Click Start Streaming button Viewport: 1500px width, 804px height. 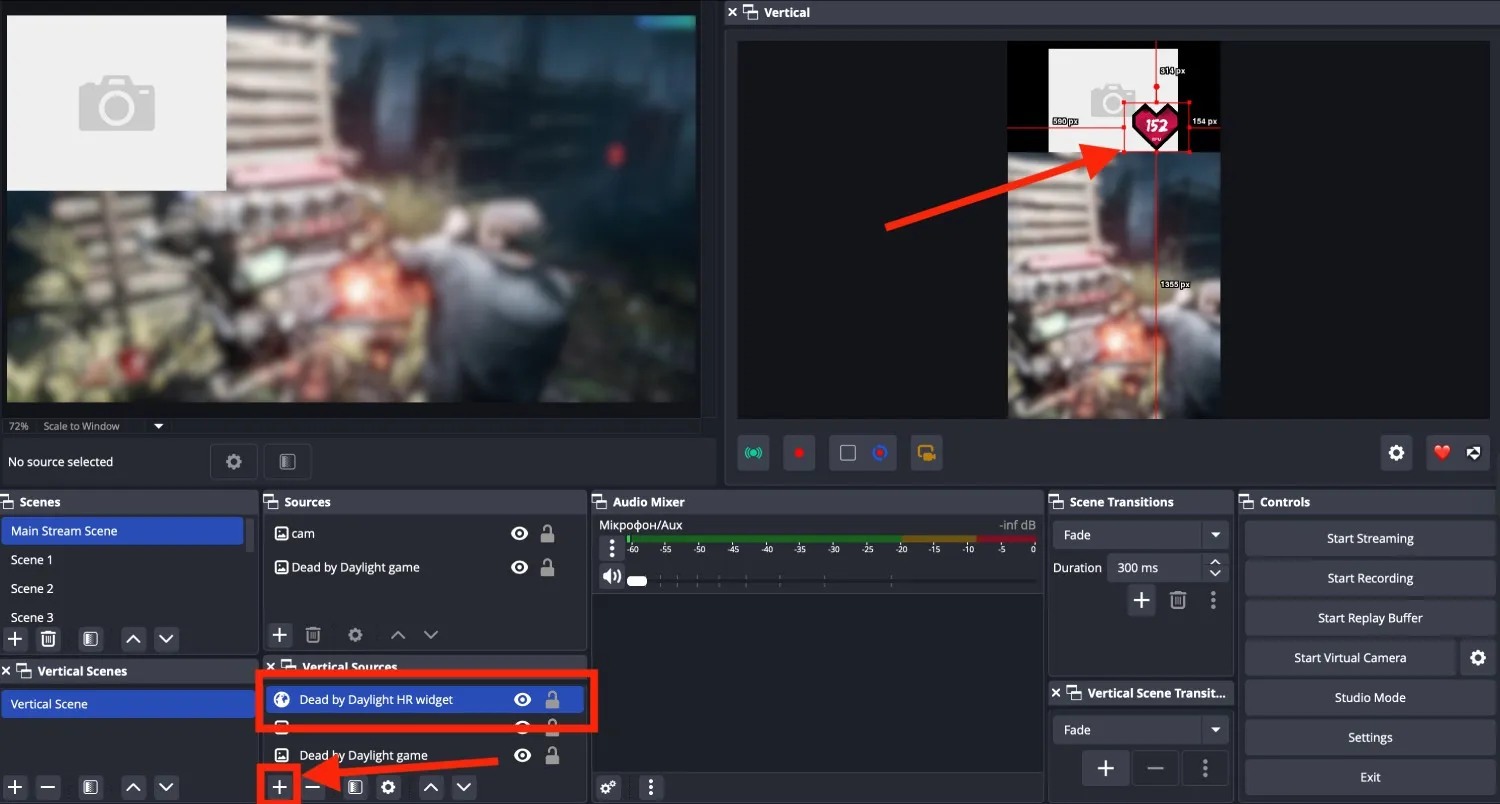(x=1369, y=538)
